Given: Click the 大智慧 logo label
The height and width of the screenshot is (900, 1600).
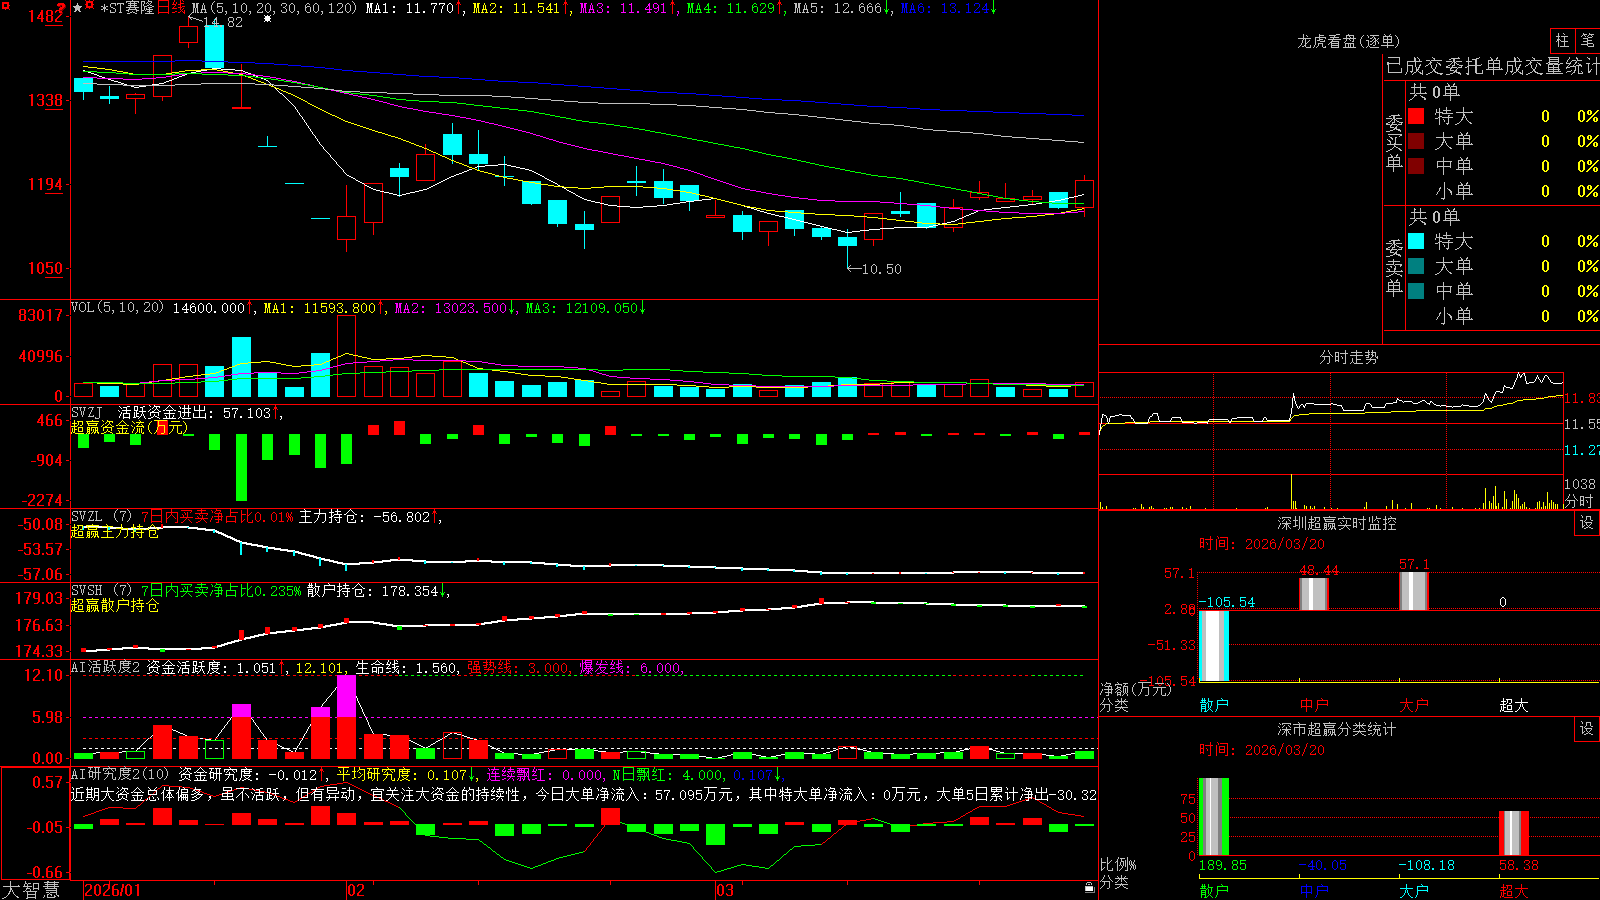Looking at the screenshot, I should (x=31, y=890).
